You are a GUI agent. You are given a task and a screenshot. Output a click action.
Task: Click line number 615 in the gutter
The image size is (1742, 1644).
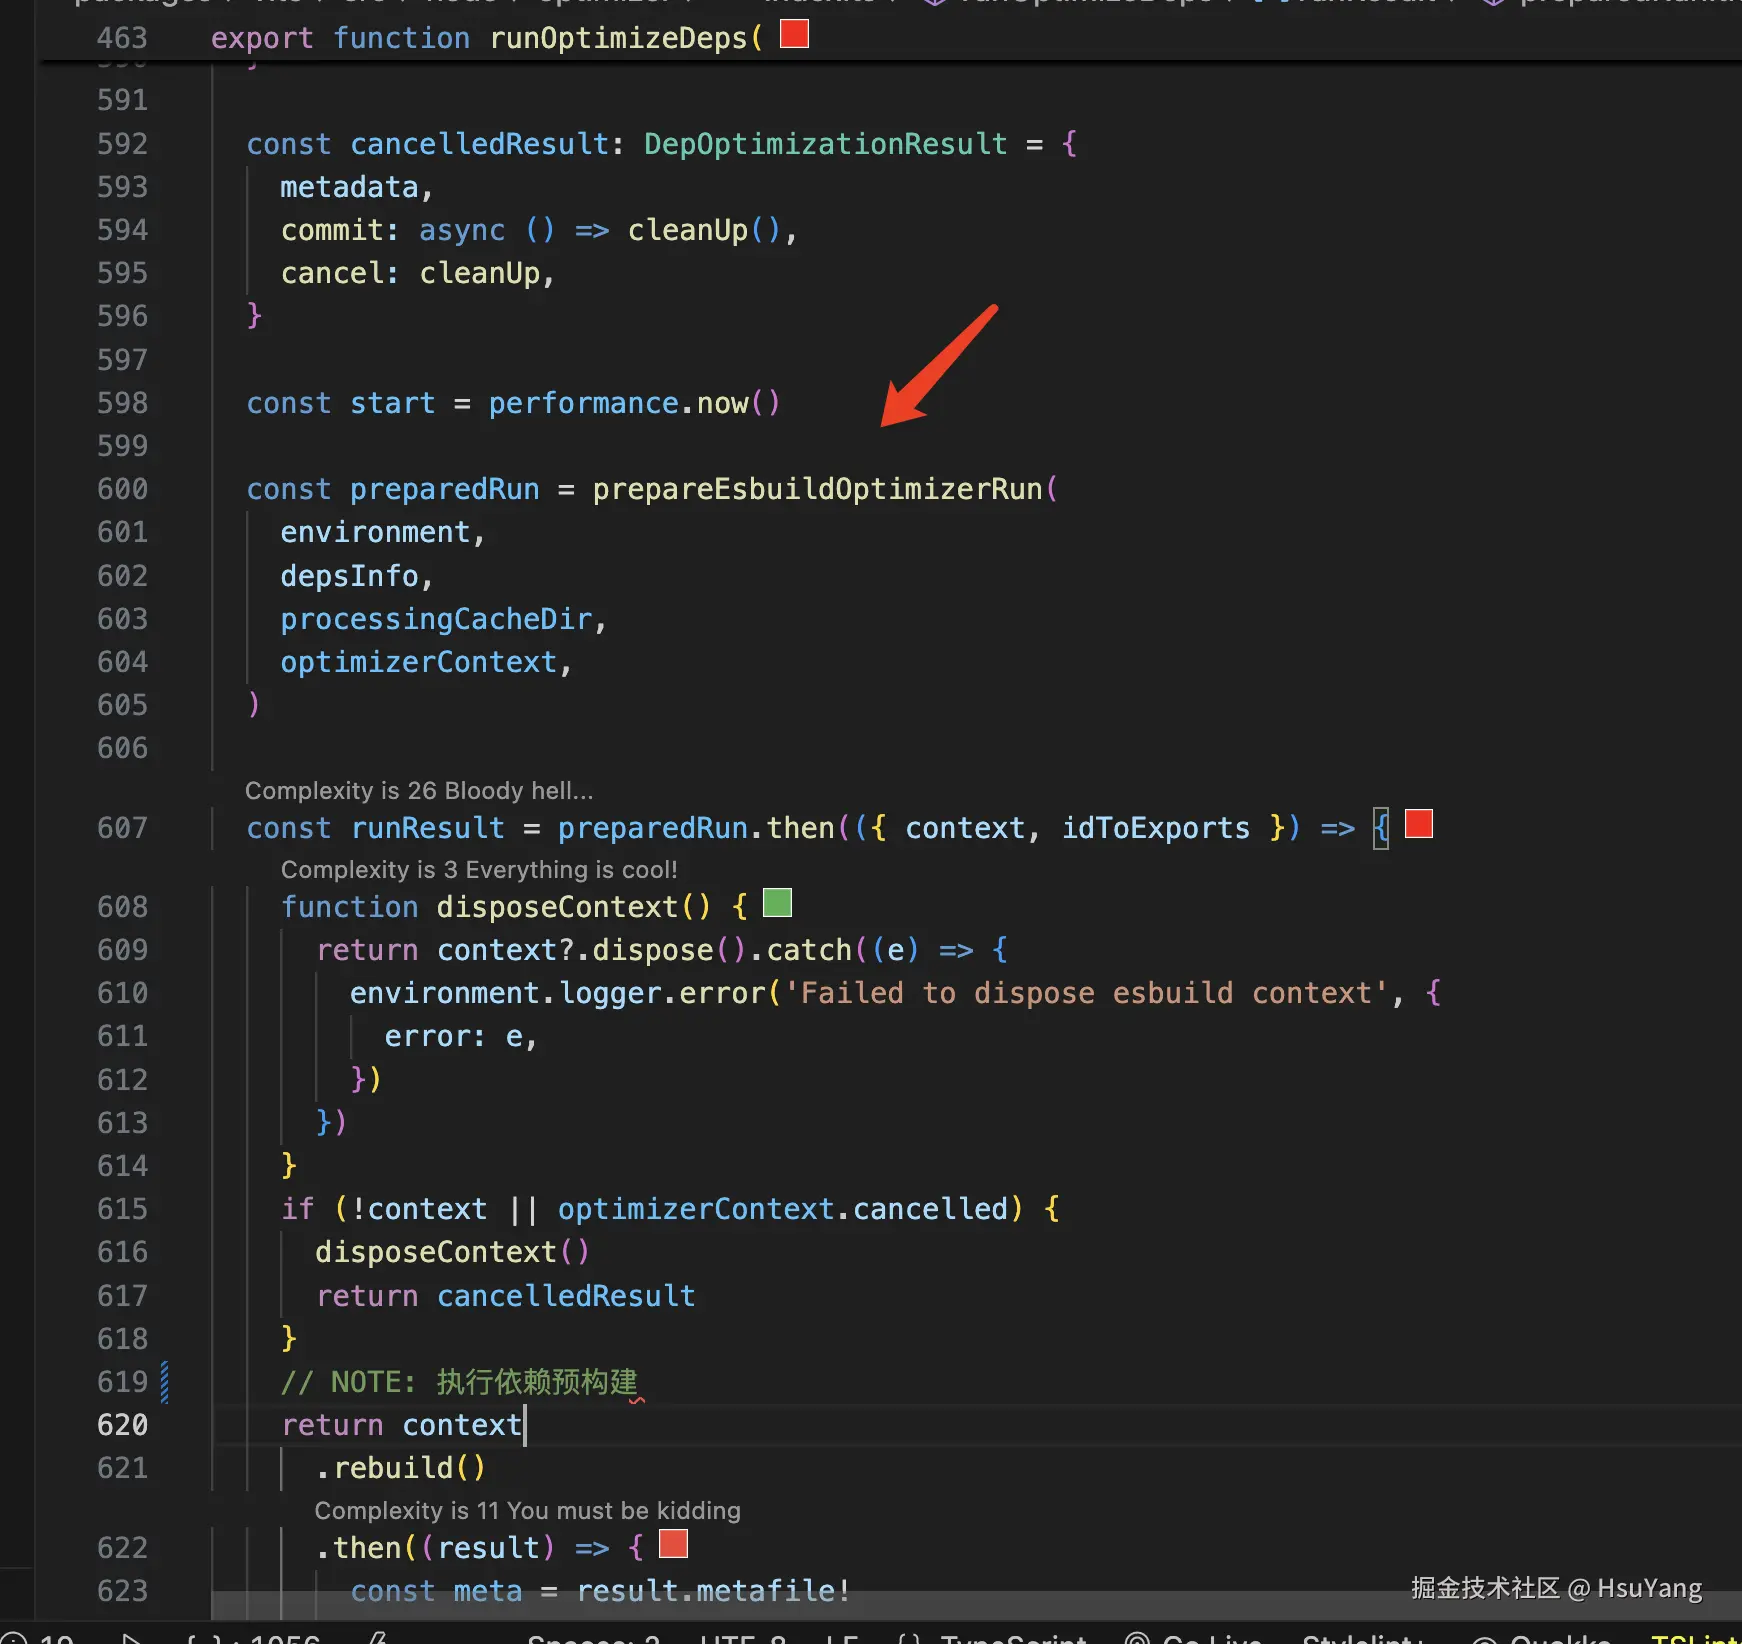coord(122,1209)
